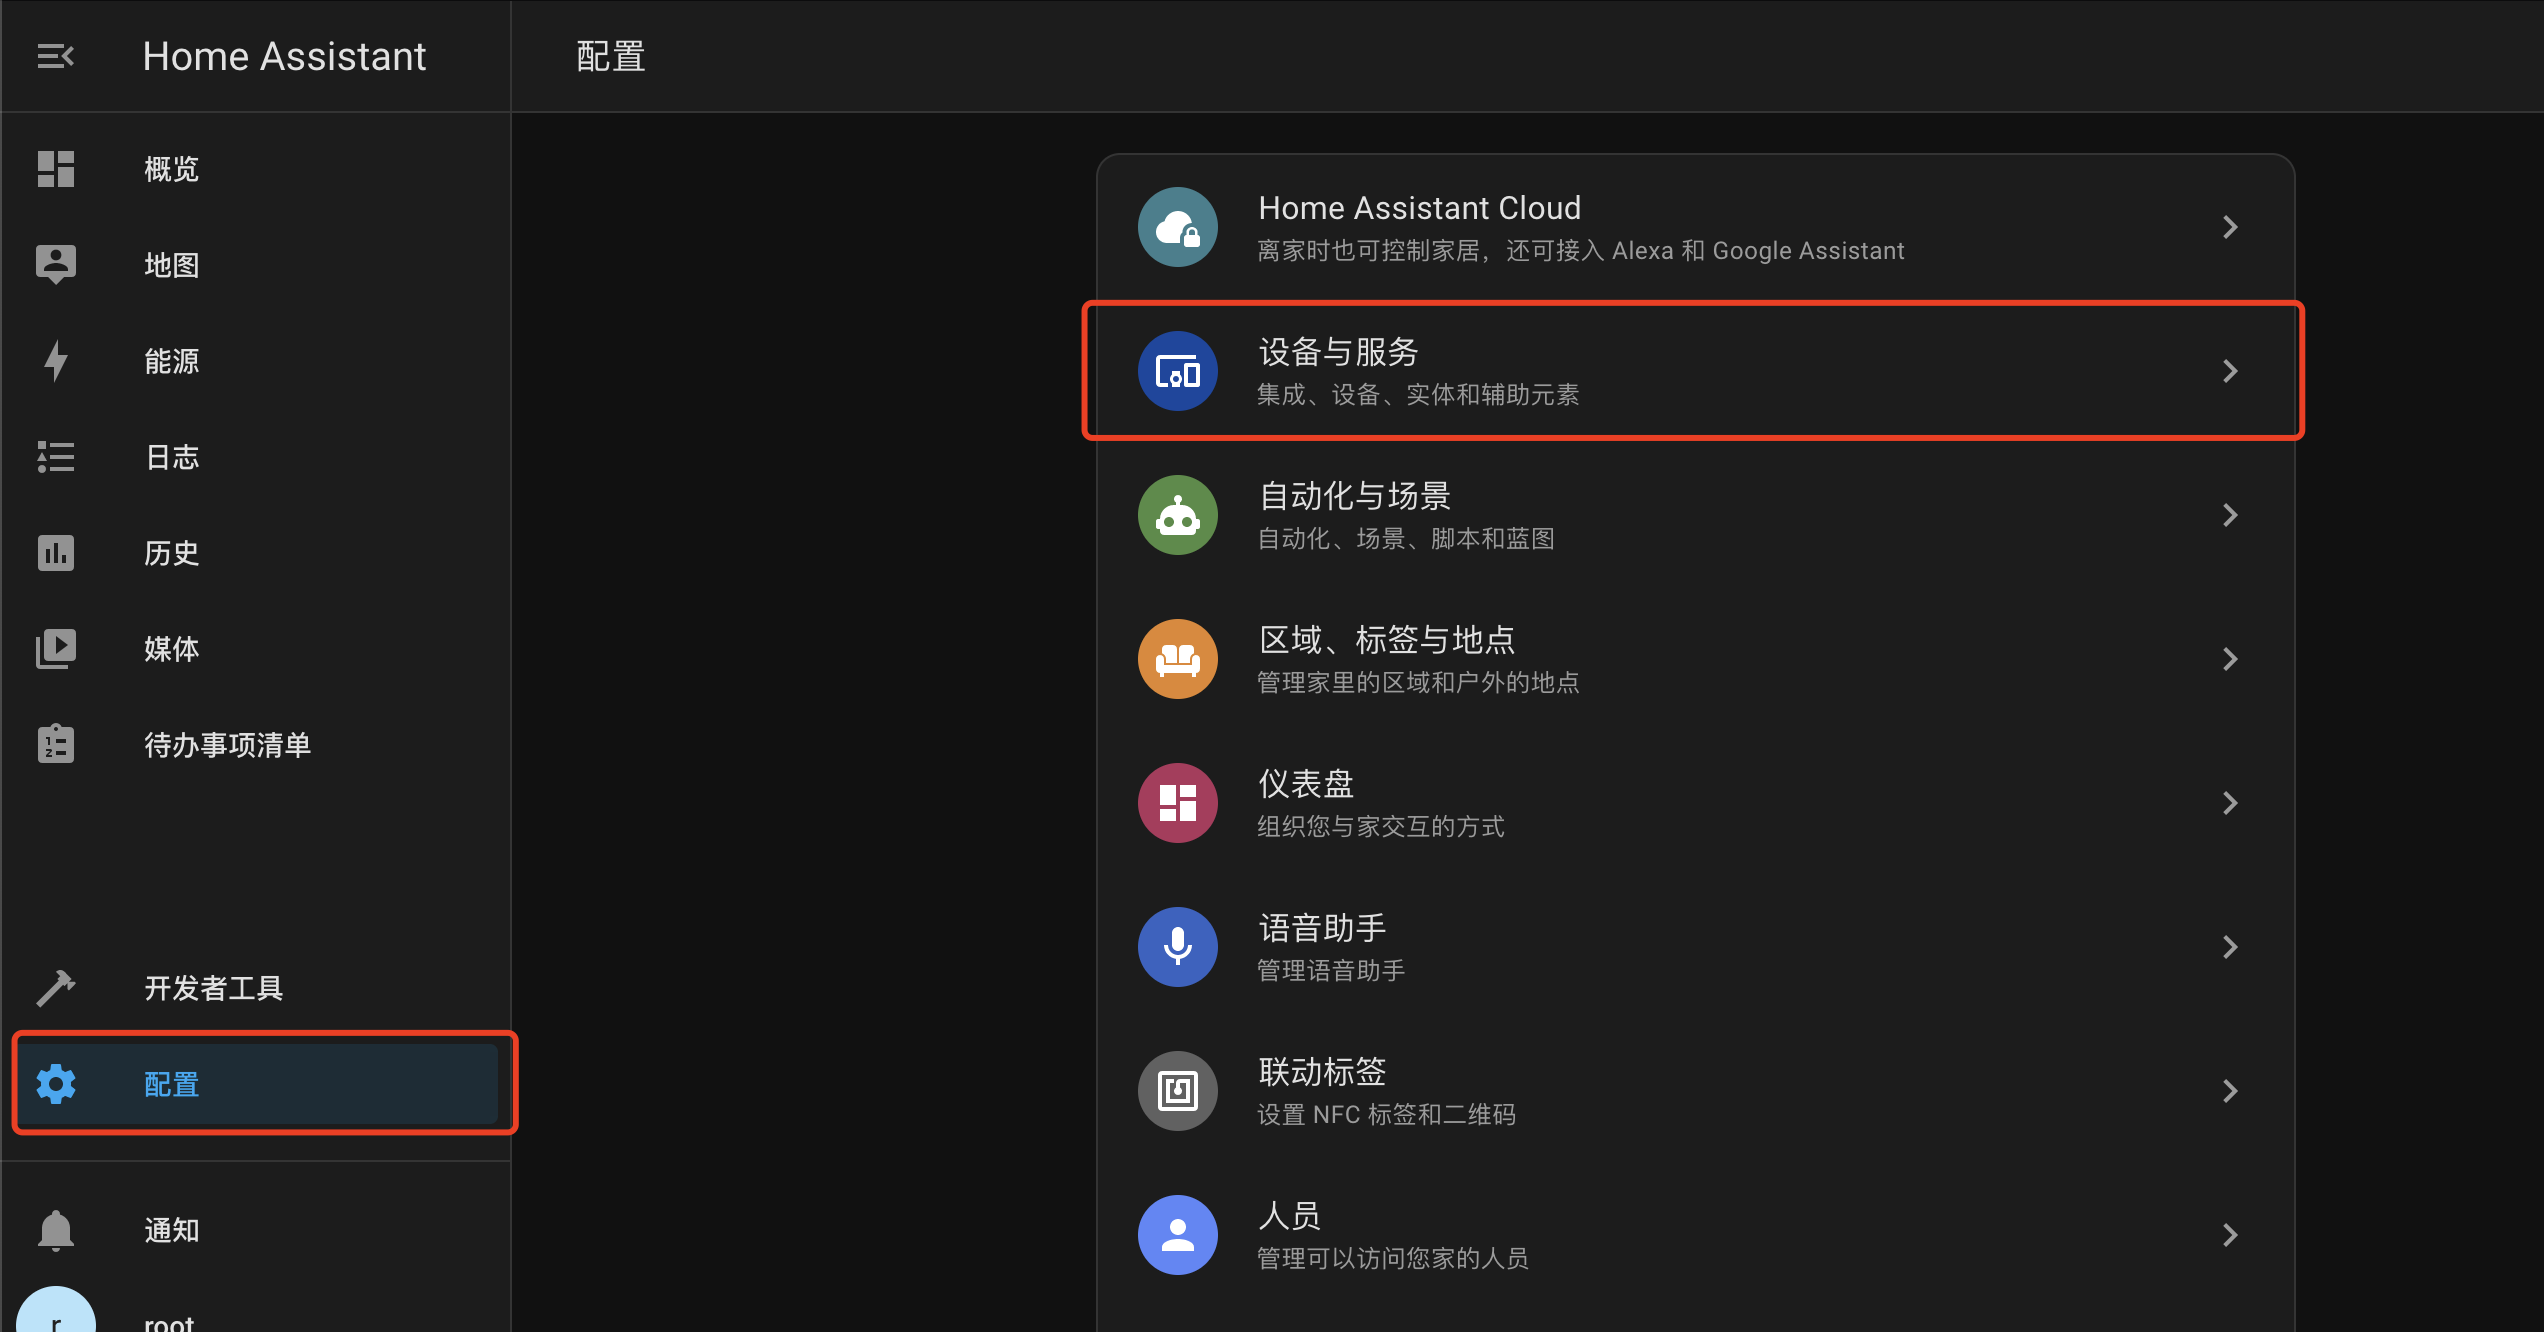Open the Home Assistant Cloud settings title
The image size is (2544, 1332).
[1420, 208]
